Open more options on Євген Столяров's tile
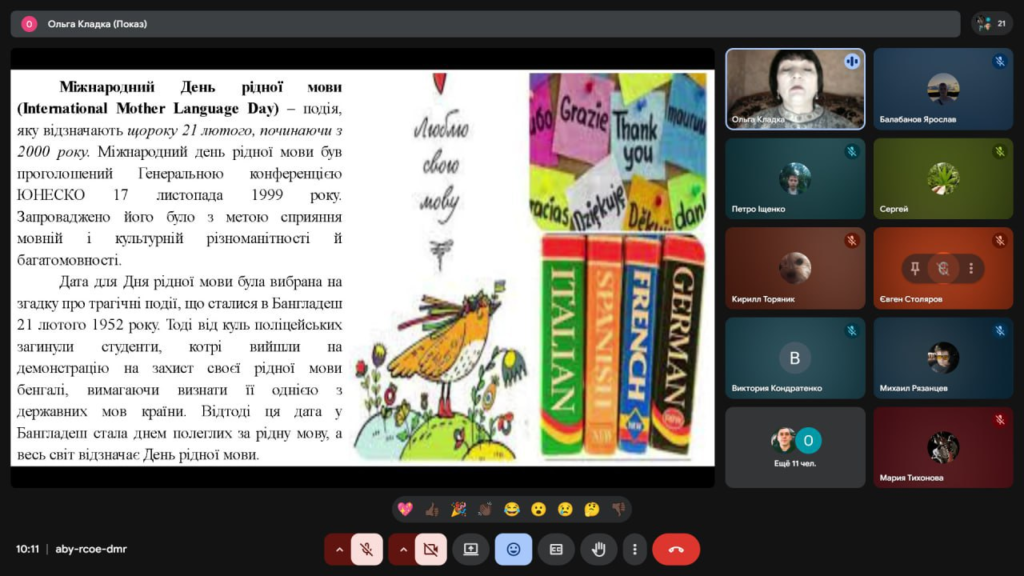 pyautogui.click(x=970, y=268)
